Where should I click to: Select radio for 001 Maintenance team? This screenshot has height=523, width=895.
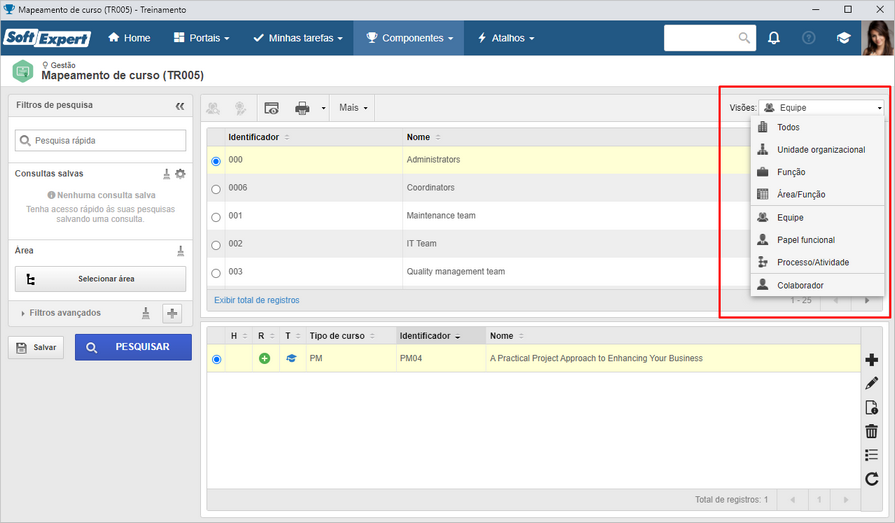(216, 217)
